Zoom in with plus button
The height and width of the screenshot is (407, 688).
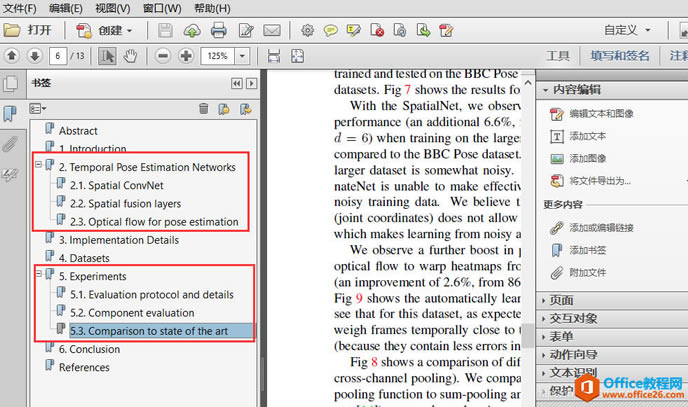[x=186, y=56]
